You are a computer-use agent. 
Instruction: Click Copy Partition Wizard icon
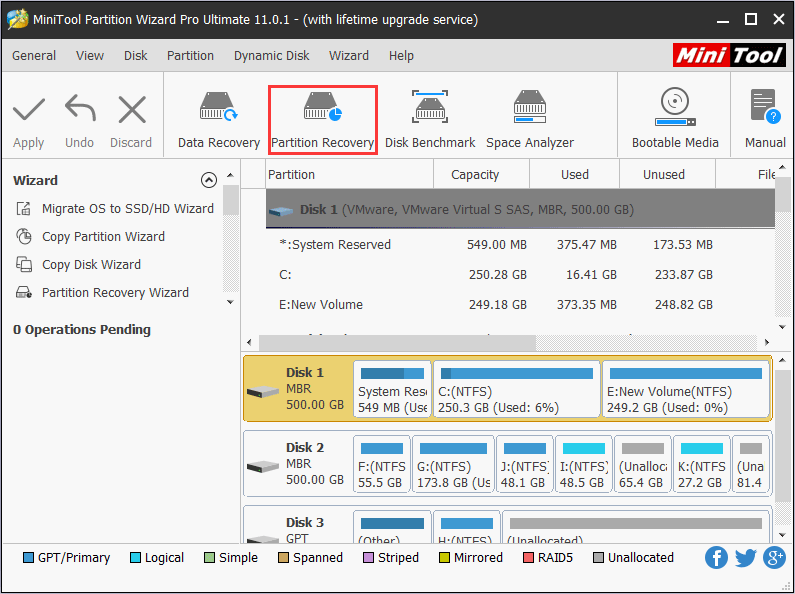point(24,236)
